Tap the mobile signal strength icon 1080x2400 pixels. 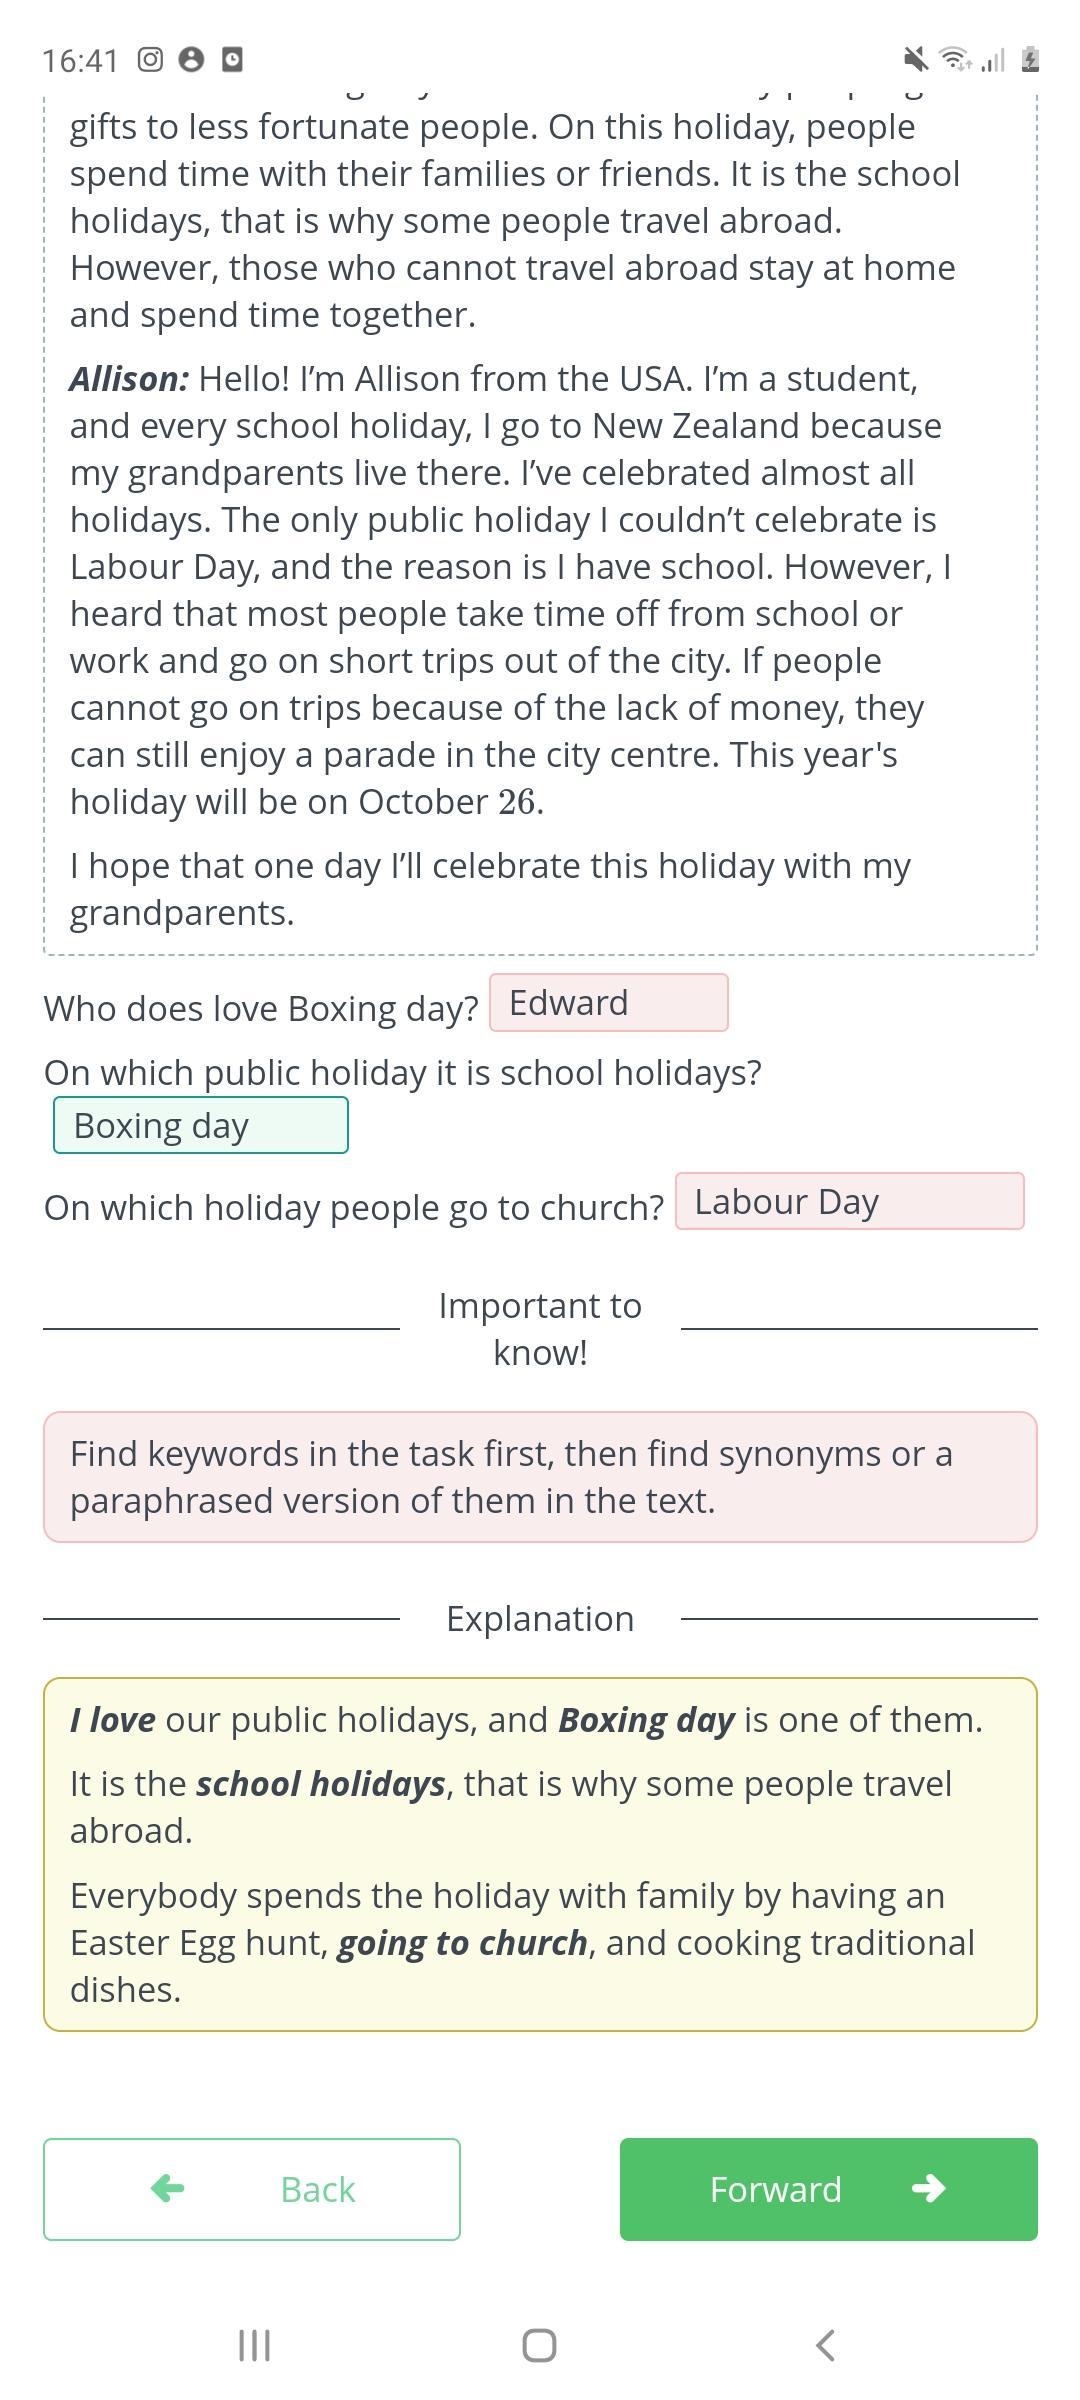tap(993, 60)
